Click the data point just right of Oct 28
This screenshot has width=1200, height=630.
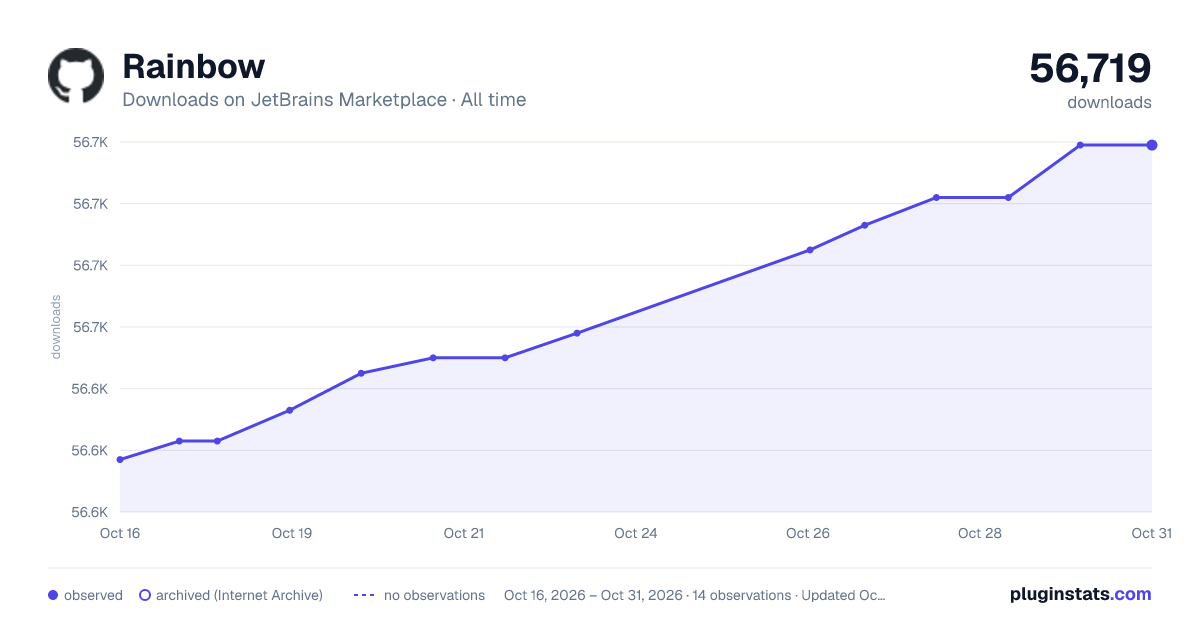1008,197
